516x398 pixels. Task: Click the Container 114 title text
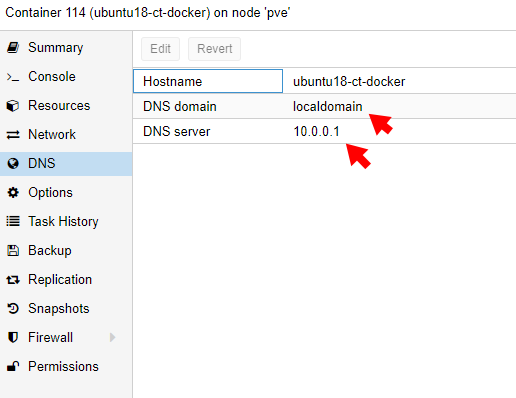pos(148,13)
